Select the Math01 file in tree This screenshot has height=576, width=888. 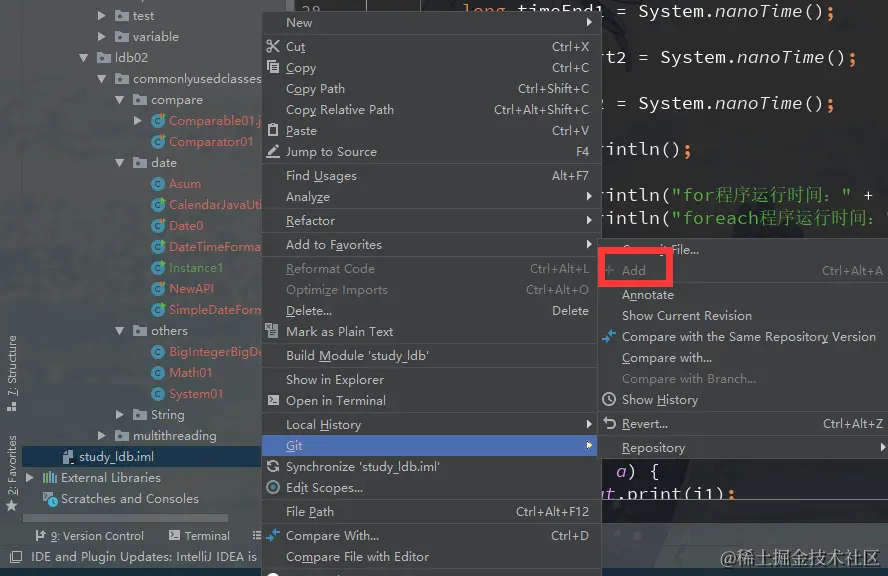tap(190, 372)
